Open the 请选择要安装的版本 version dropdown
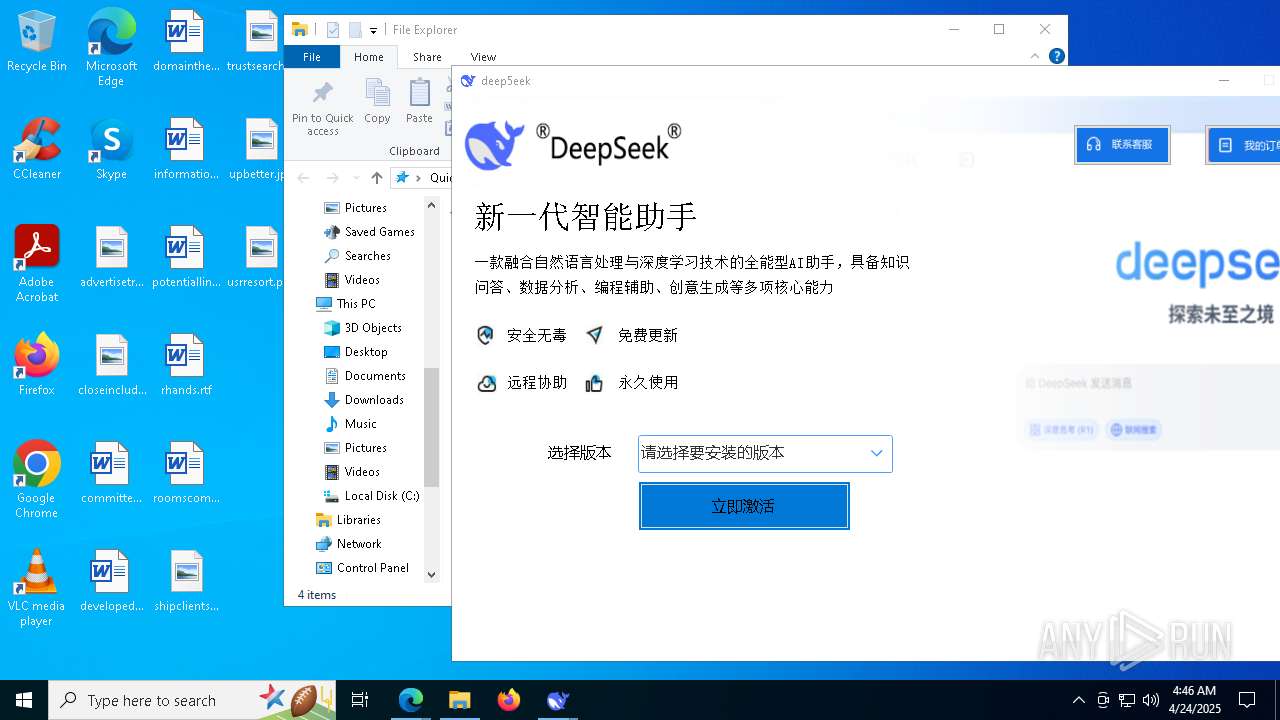Screen dimensions: 1280x720 765,453
